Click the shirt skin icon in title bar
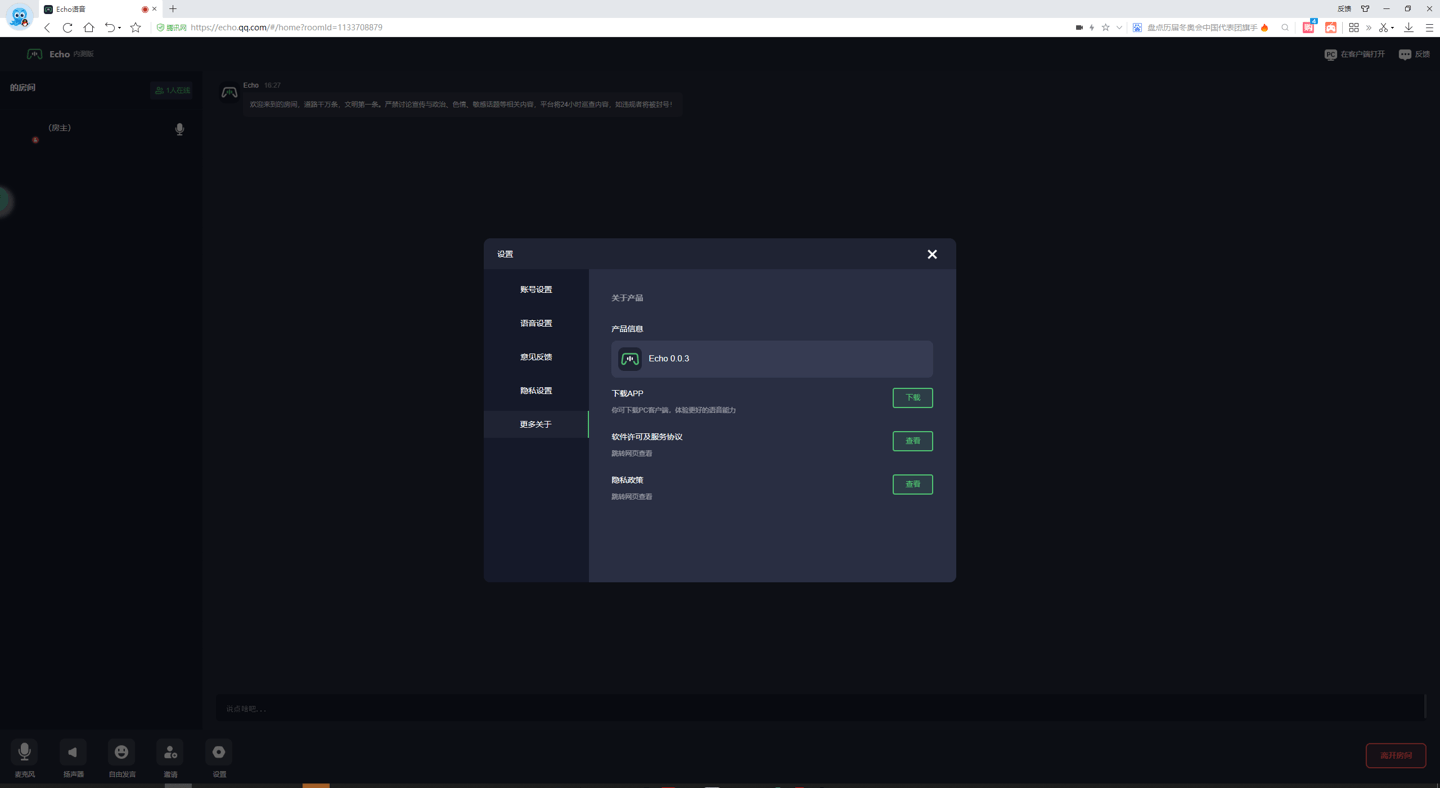 point(1365,9)
